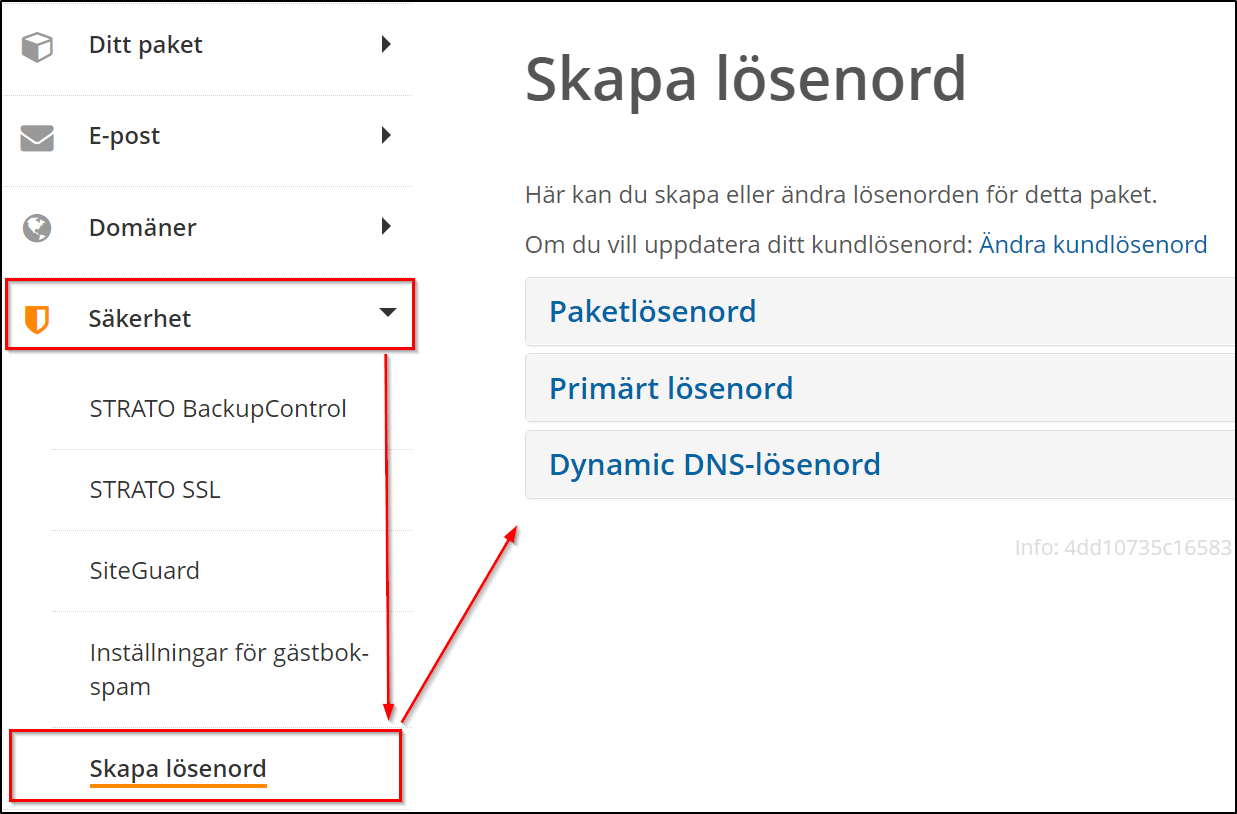Select Skapa lösenord submenu entry

(x=178, y=769)
